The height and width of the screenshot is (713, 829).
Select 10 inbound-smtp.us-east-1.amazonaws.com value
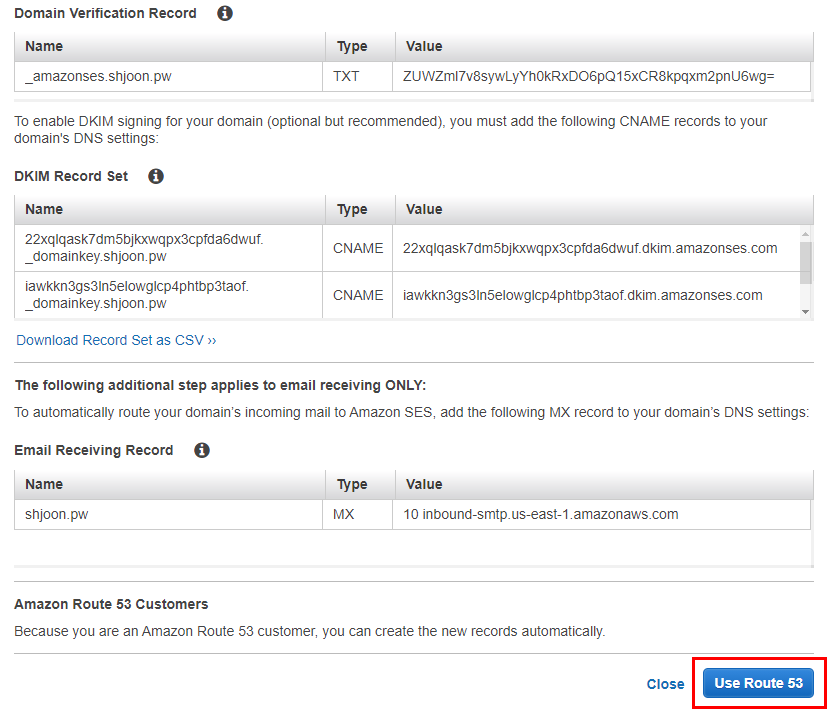click(x=601, y=514)
